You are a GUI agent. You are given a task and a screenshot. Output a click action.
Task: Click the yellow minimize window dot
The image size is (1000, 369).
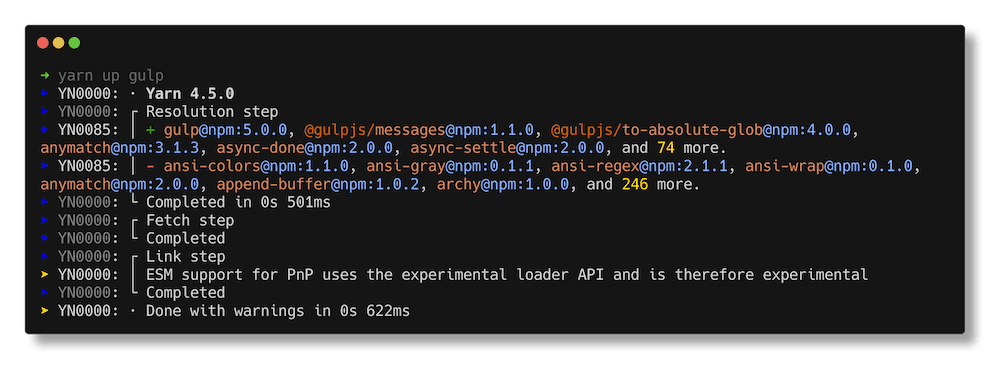(59, 43)
